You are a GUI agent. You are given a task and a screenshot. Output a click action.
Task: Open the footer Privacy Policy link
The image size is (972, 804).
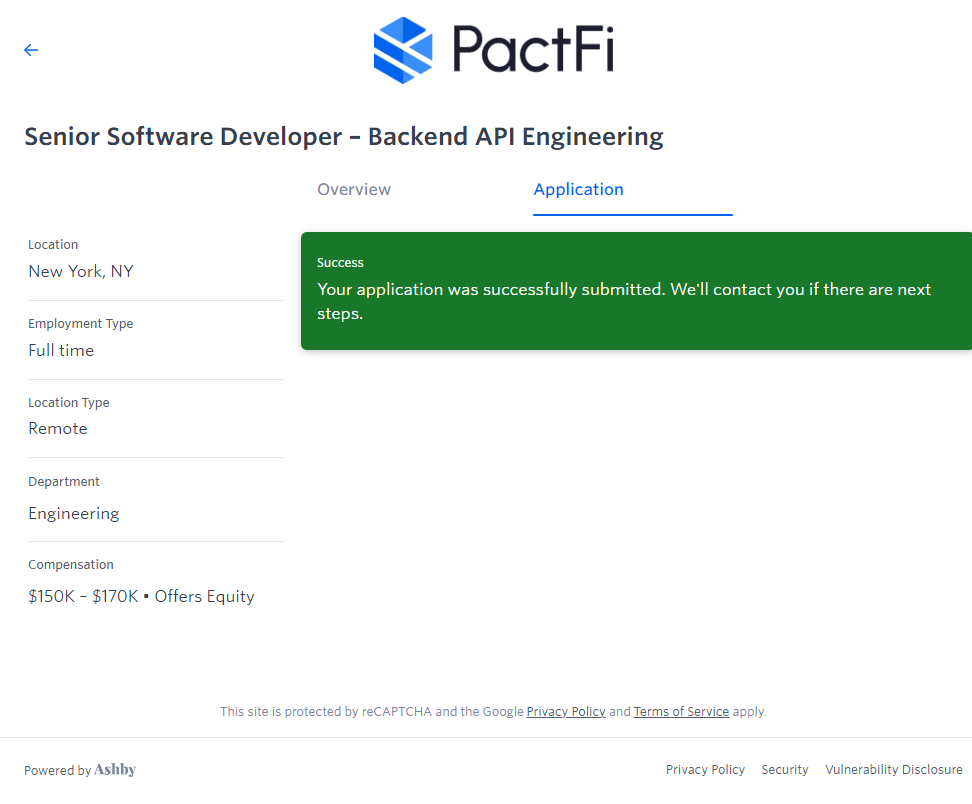coord(705,770)
